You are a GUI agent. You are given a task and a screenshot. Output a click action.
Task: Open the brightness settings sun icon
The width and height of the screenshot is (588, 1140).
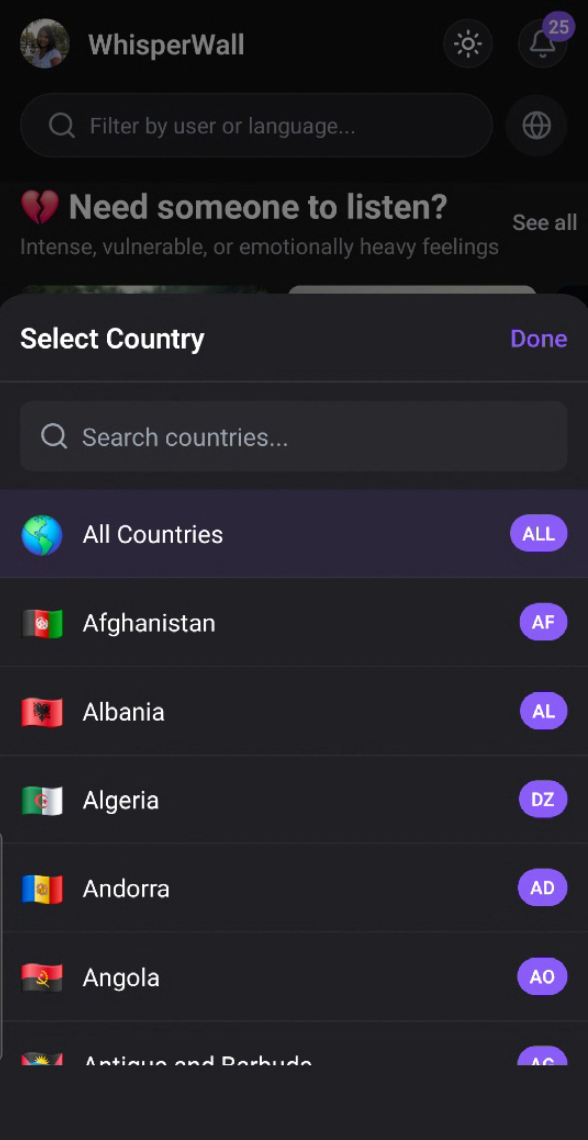coord(468,44)
